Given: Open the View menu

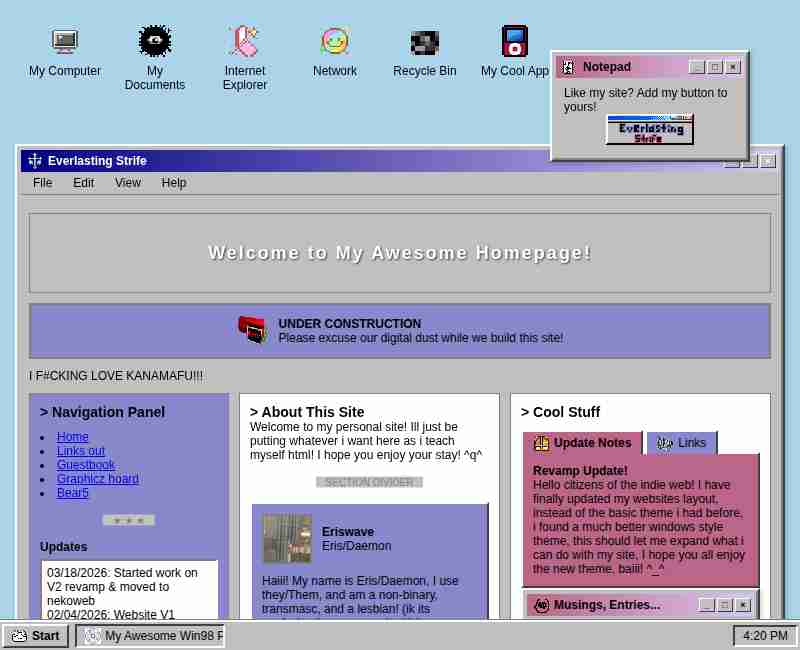Looking at the screenshot, I should click(128, 183).
